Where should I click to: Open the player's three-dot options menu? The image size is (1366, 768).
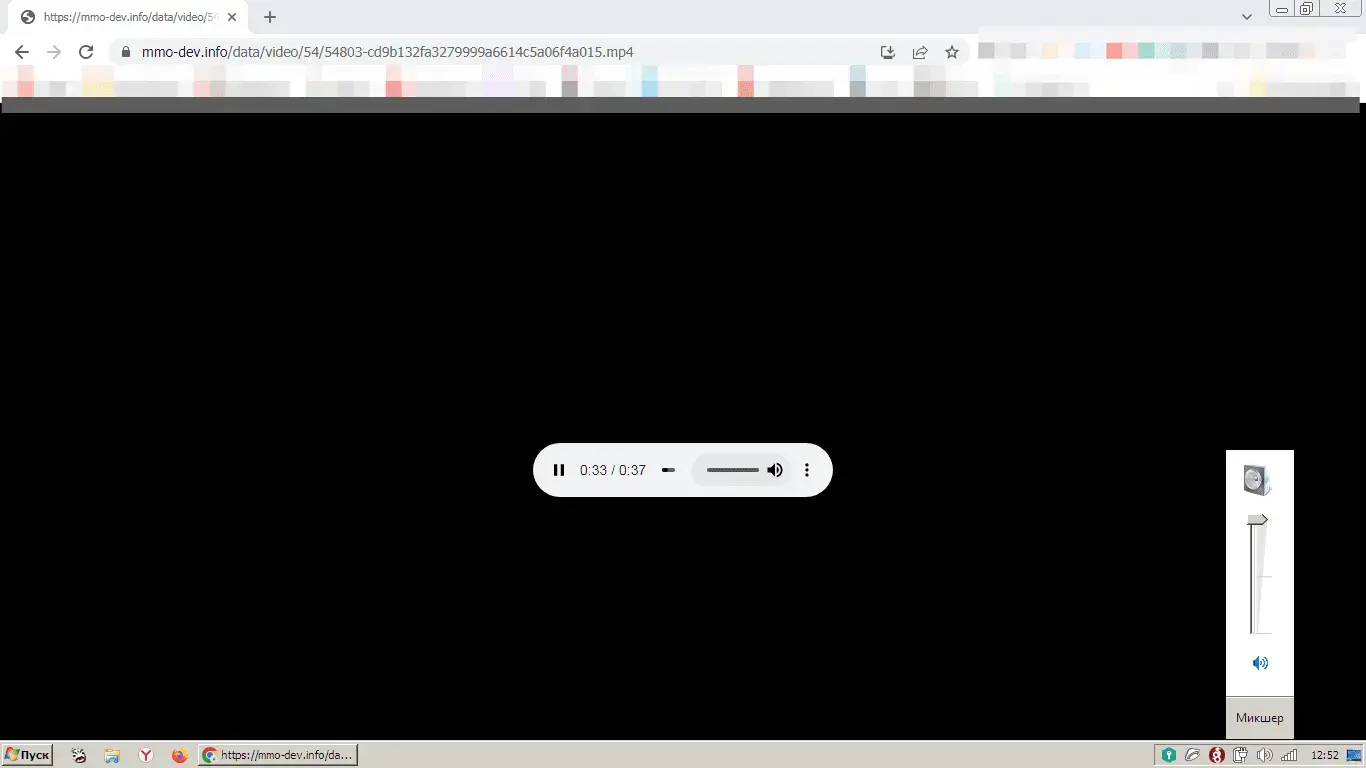click(807, 470)
